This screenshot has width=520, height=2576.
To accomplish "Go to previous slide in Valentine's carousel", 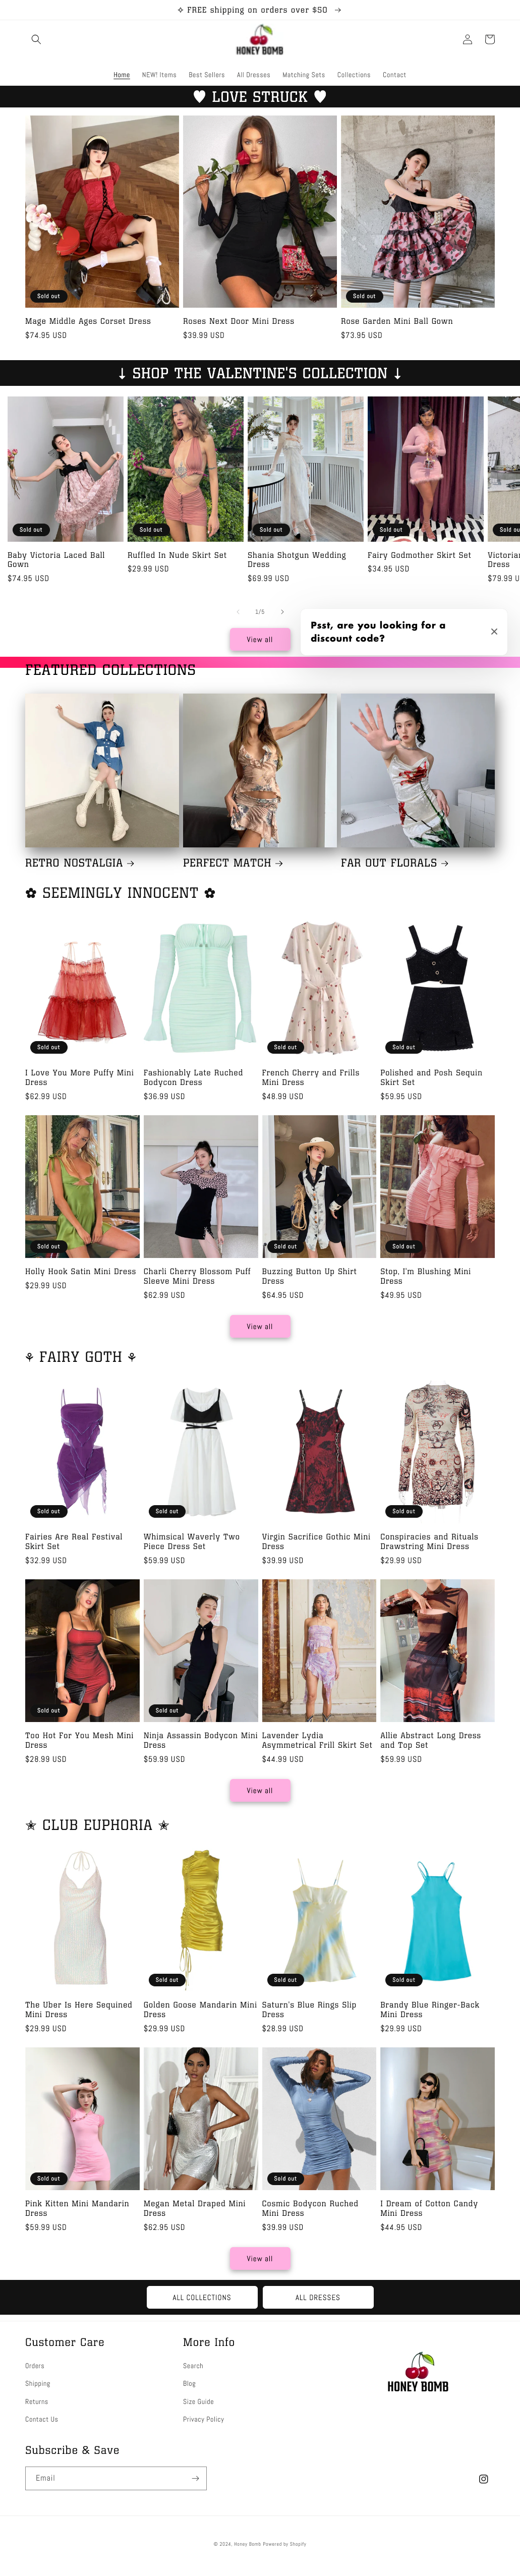I will click(237, 612).
